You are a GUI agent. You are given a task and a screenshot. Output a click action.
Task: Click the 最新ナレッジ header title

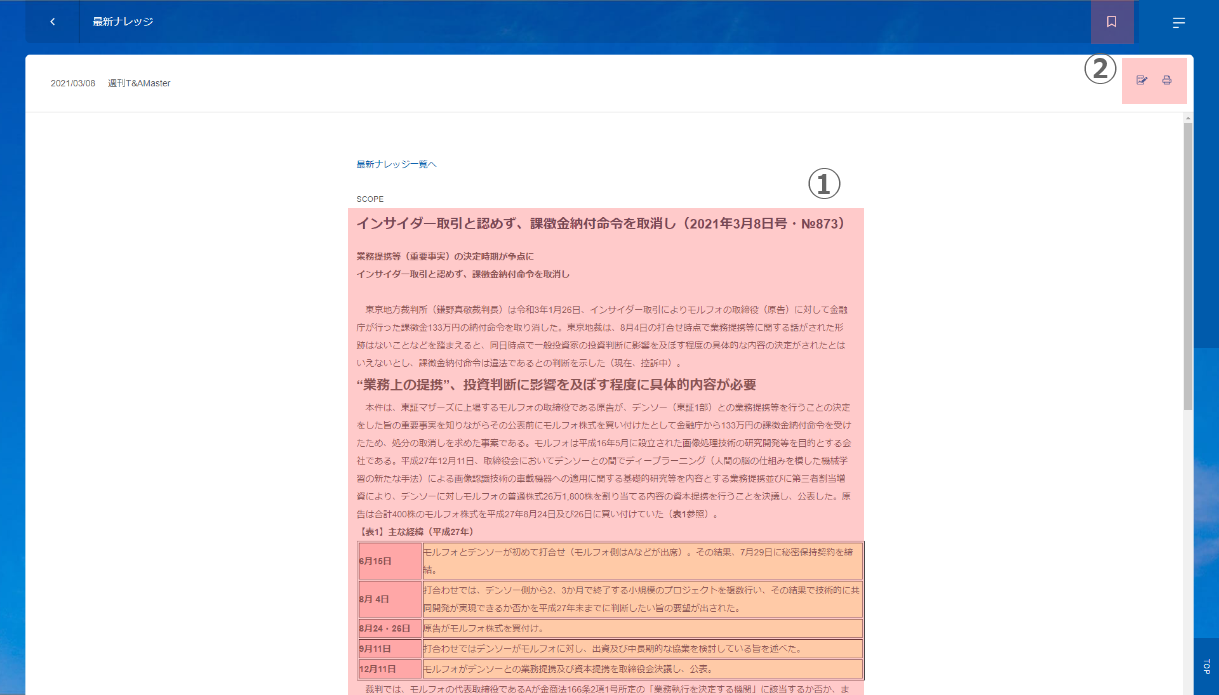(122, 22)
